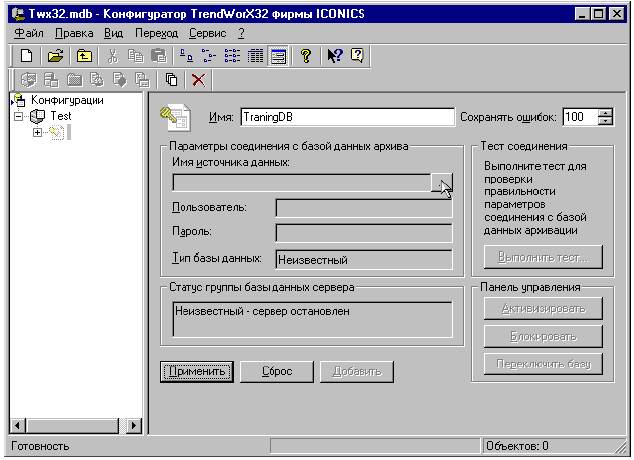The height and width of the screenshot is (460, 634).
Task: Click the Cut scissors icon
Action: click(113, 56)
